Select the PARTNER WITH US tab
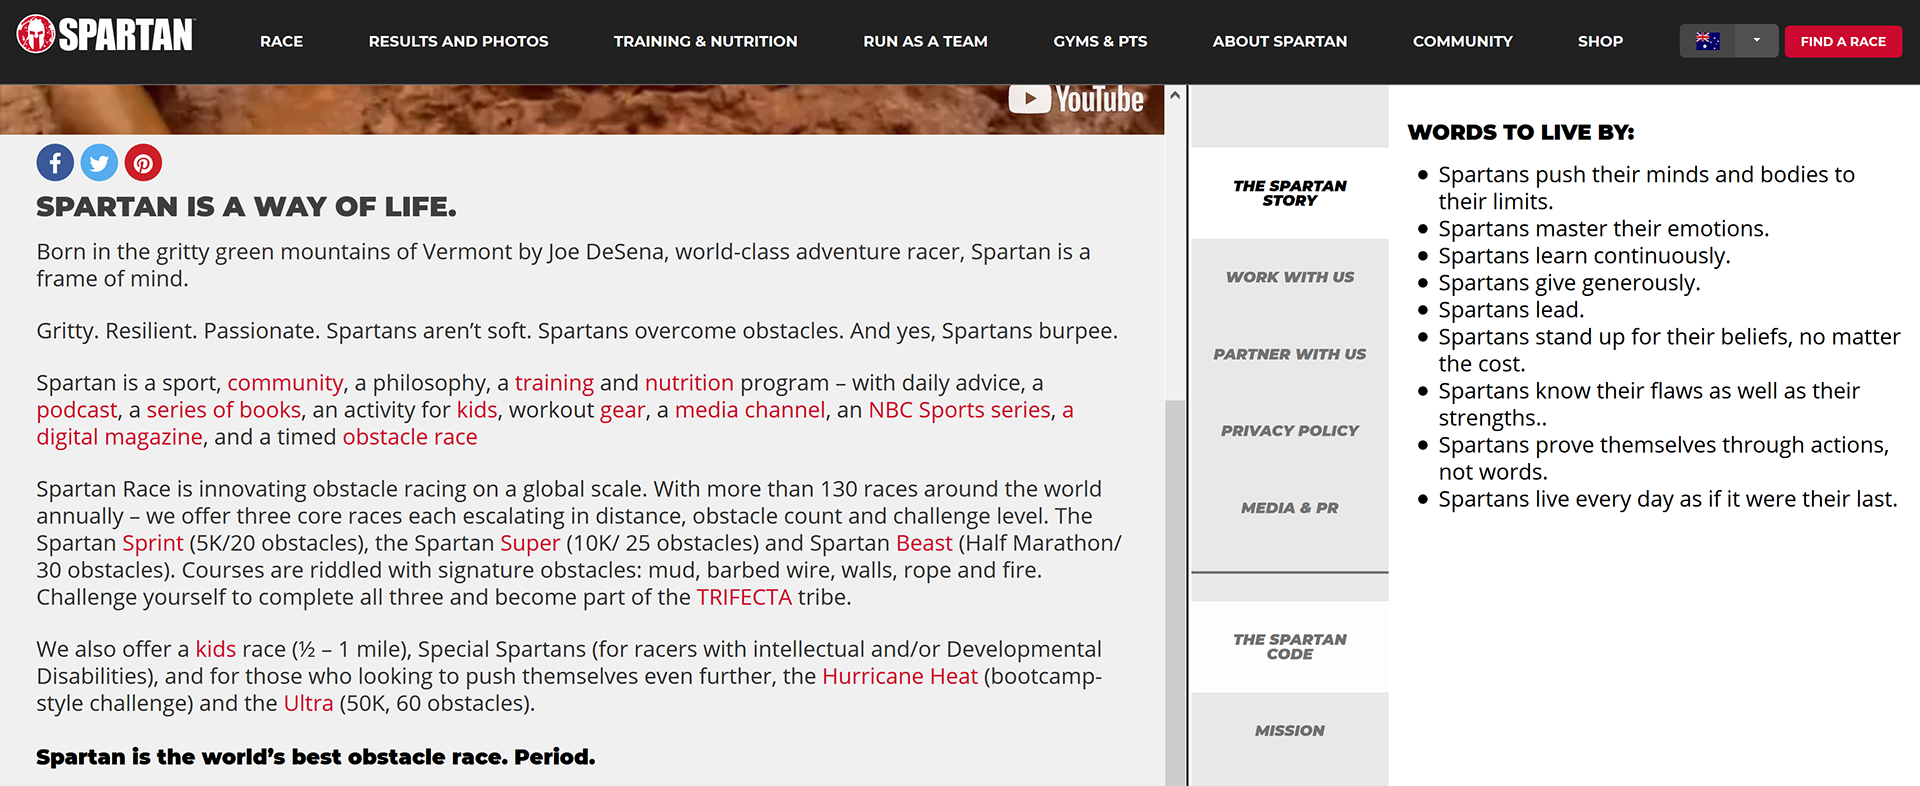The height and width of the screenshot is (786, 1920). 1289,354
